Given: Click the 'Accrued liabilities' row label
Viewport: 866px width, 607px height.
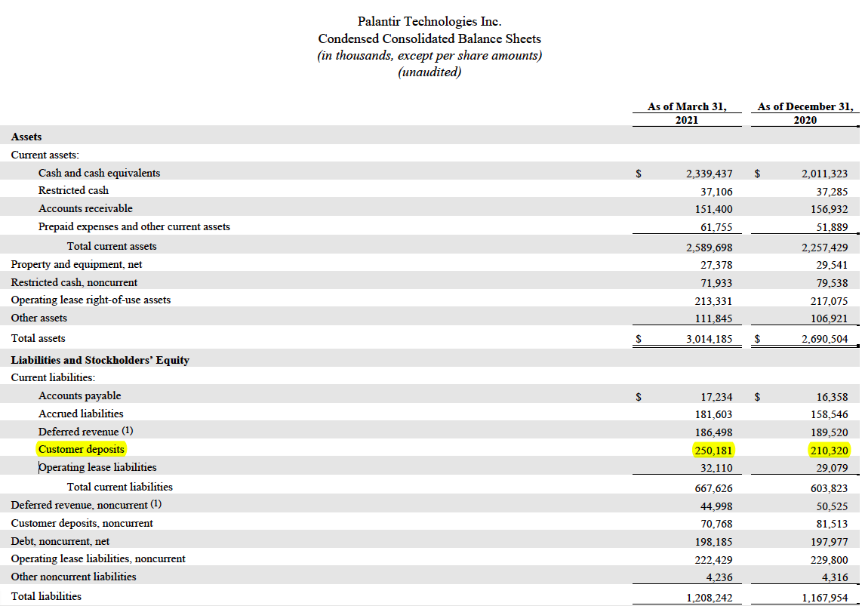Looking at the screenshot, I should click(x=81, y=414).
